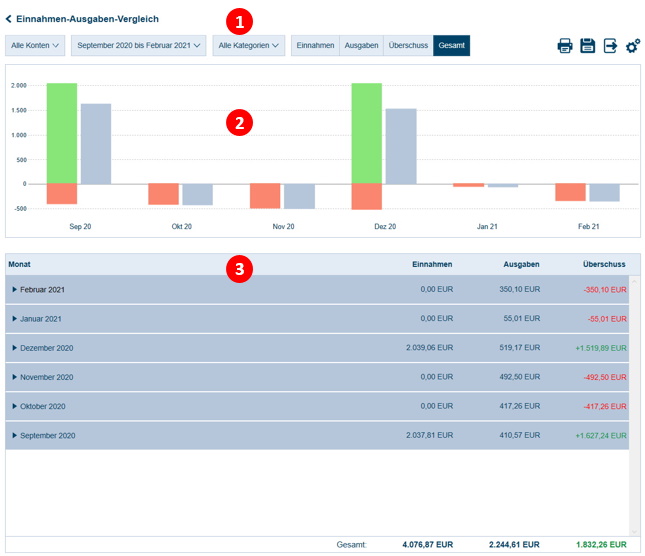
Task: Sort by the Überschuss column header
Action: click(x=604, y=264)
